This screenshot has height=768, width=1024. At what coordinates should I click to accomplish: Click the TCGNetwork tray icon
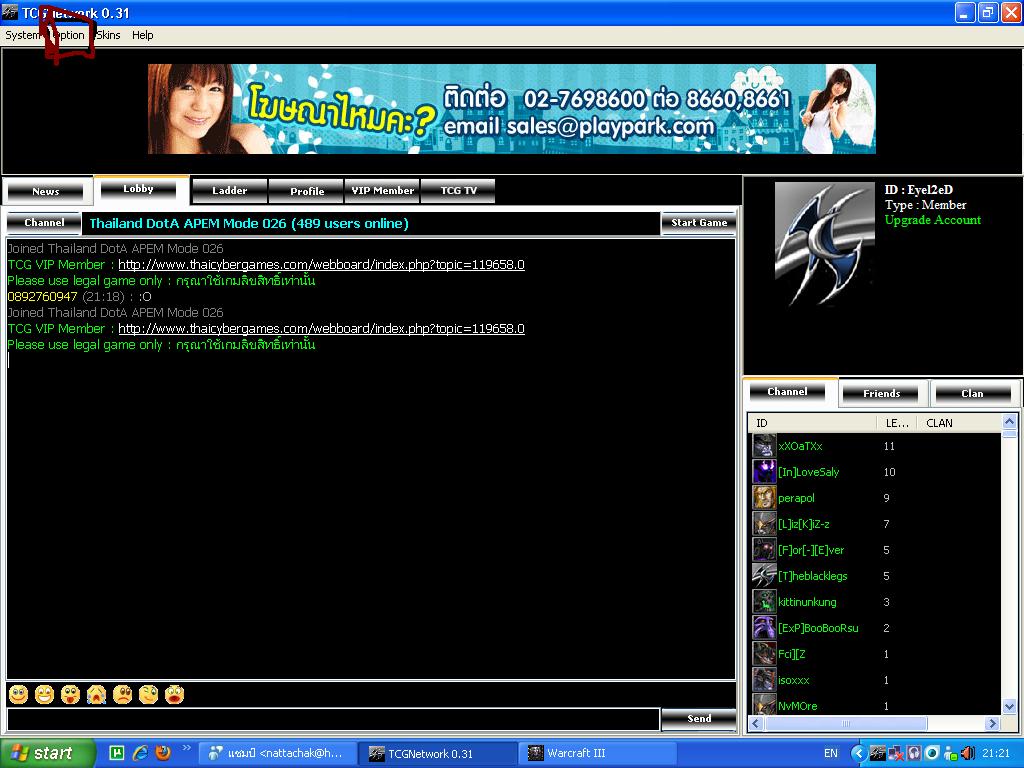pos(877,753)
